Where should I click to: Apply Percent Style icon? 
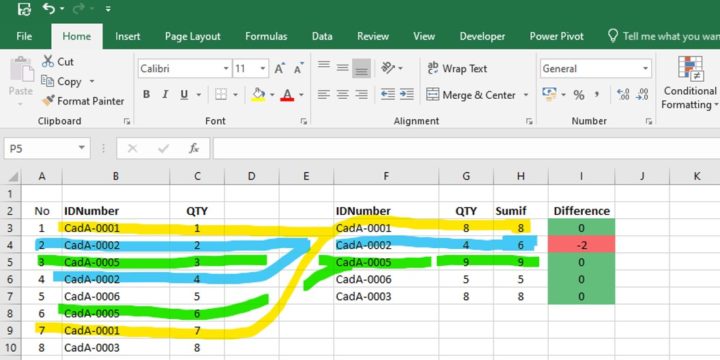[x=579, y=95]
